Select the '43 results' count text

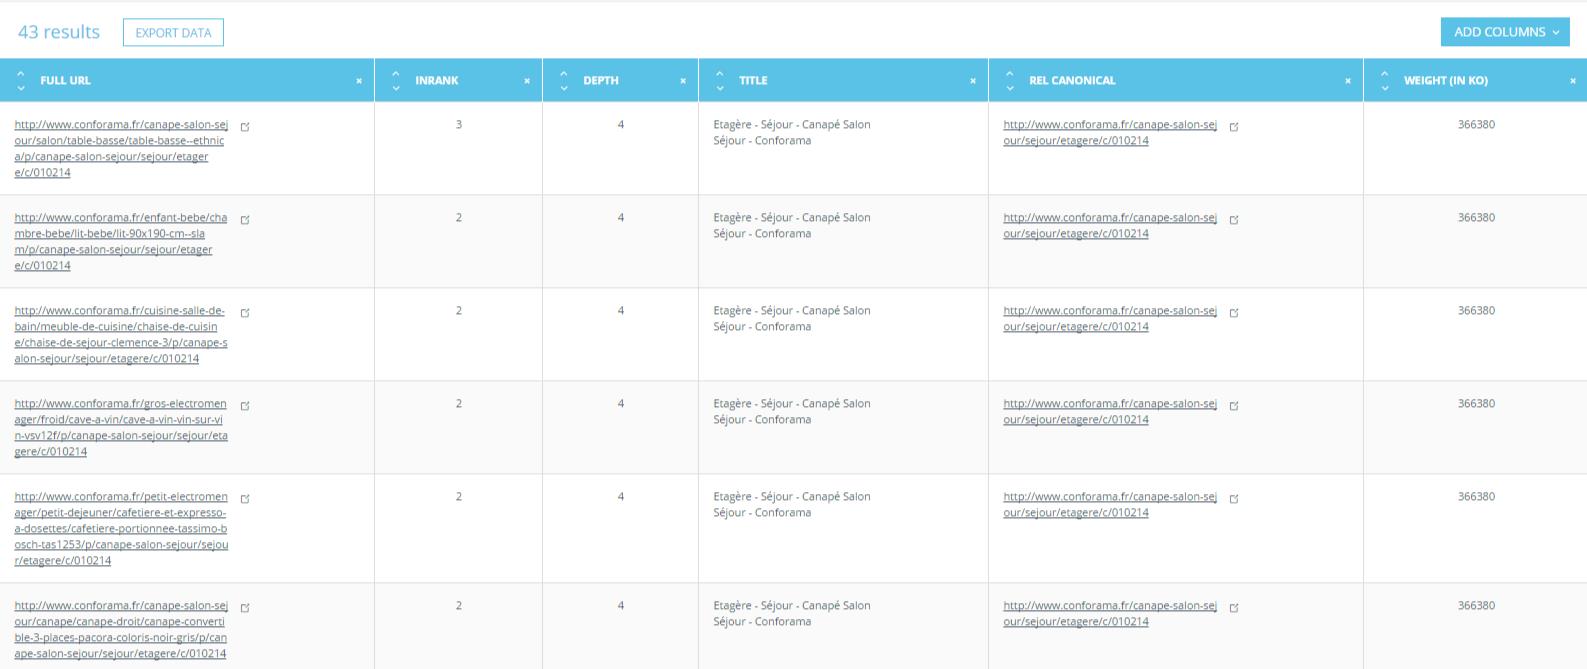tap(59, 32)
